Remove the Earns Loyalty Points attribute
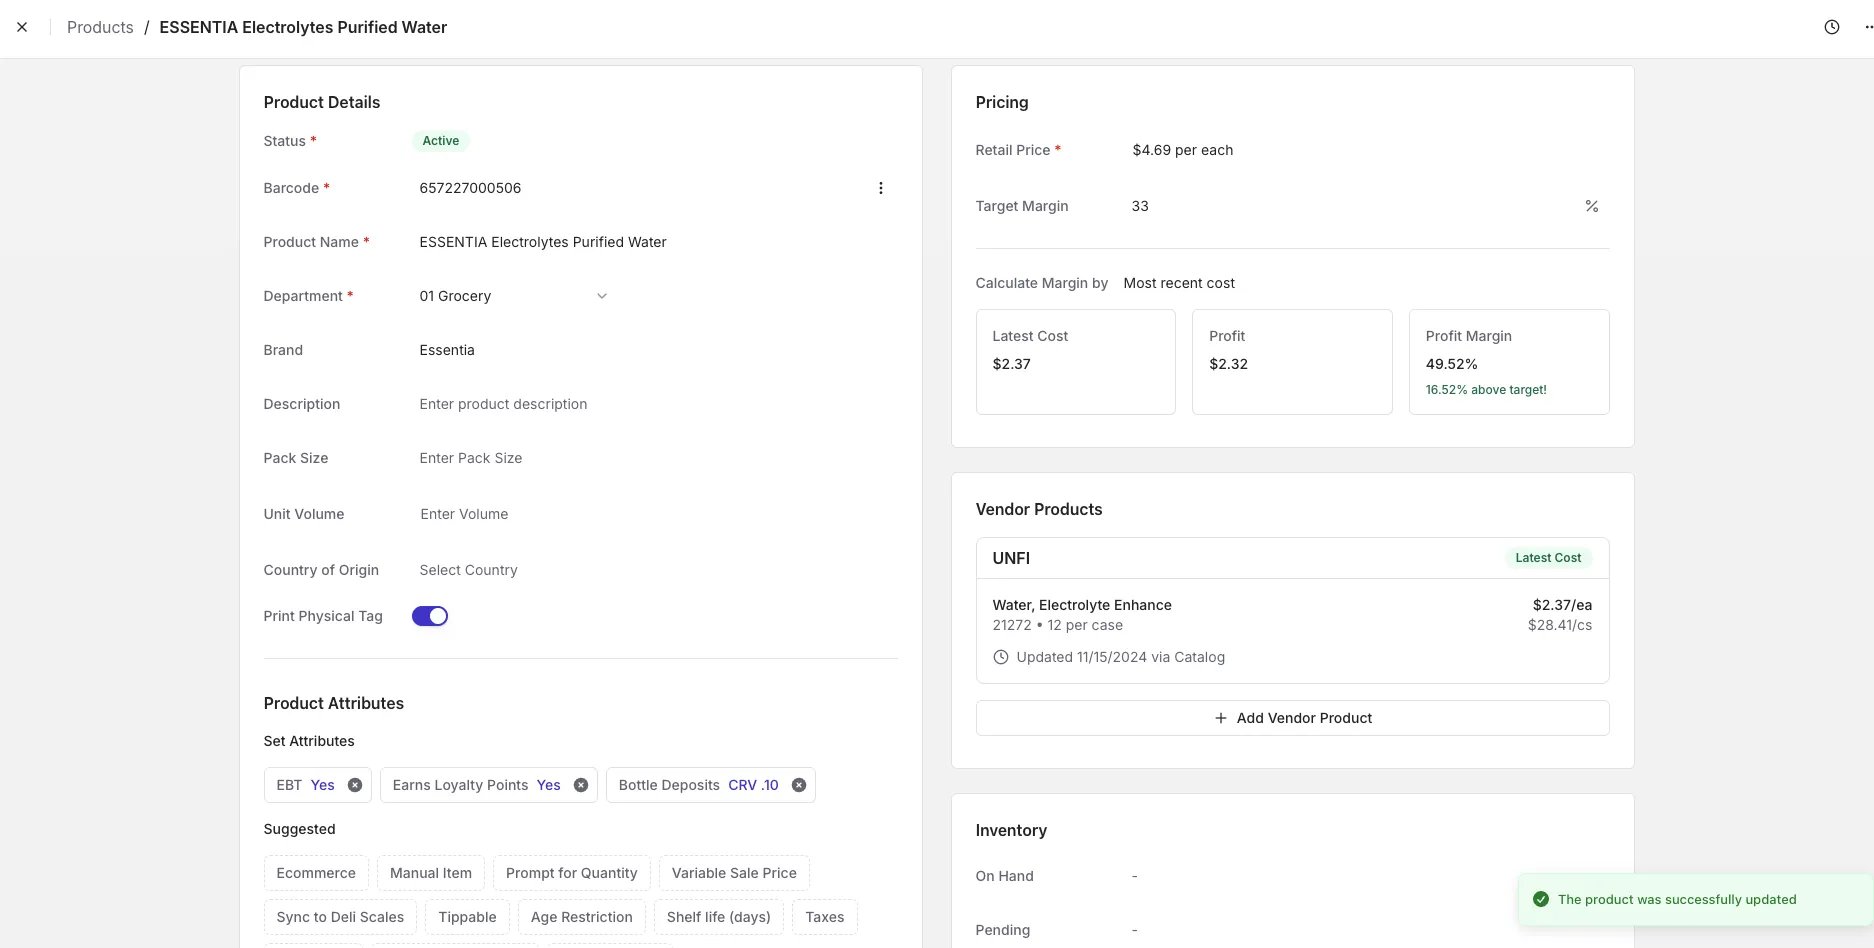This screenshot has height=948, width=1874. pos(581,785)
